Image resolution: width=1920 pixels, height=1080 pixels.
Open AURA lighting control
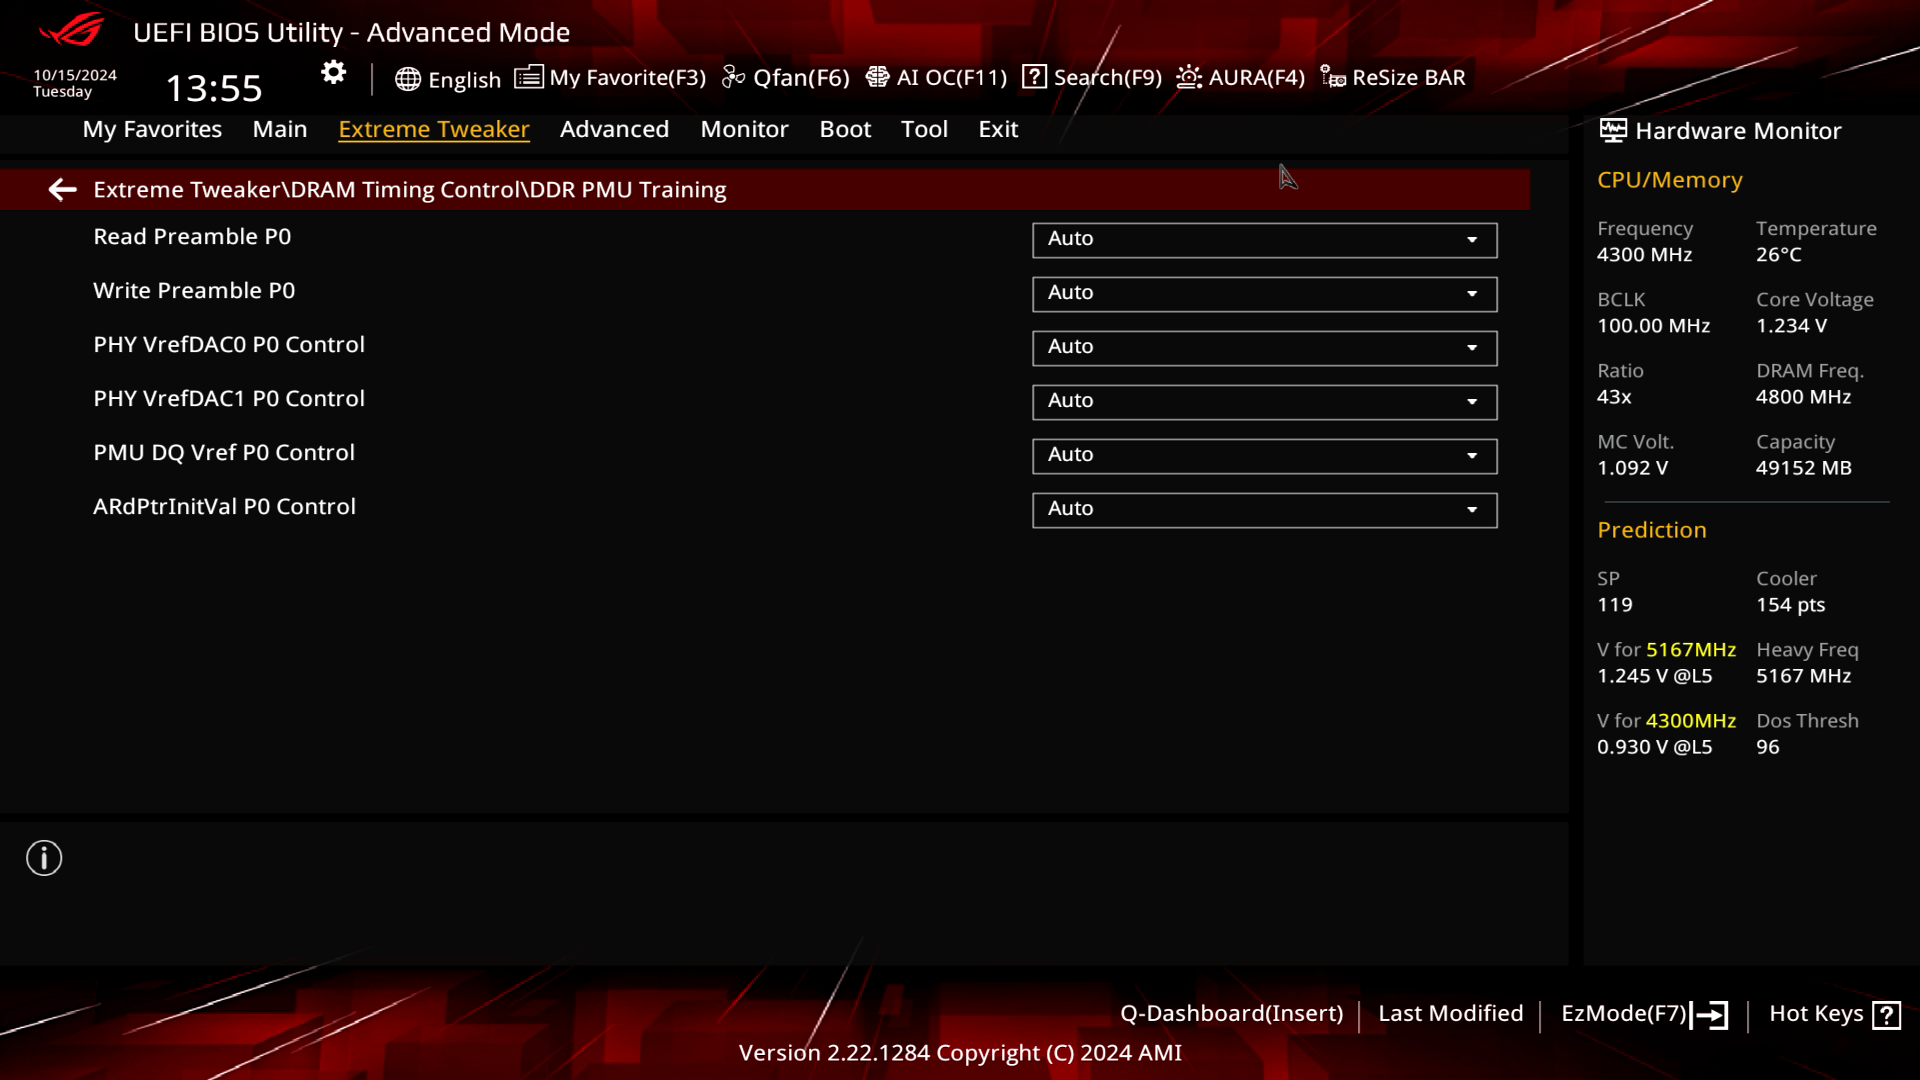(1241, 76)
